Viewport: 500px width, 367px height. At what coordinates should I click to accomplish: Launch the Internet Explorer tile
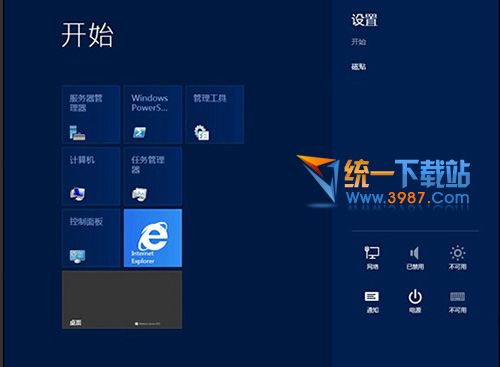[x=153, y=238]
